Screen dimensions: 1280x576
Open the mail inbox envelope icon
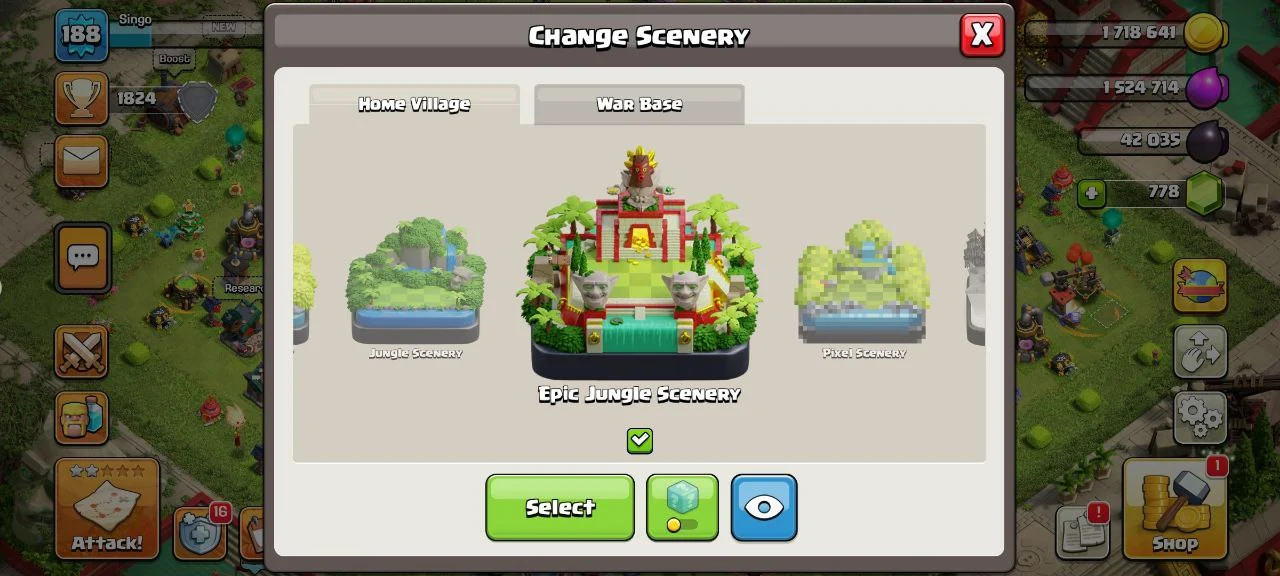click(81, 162)
